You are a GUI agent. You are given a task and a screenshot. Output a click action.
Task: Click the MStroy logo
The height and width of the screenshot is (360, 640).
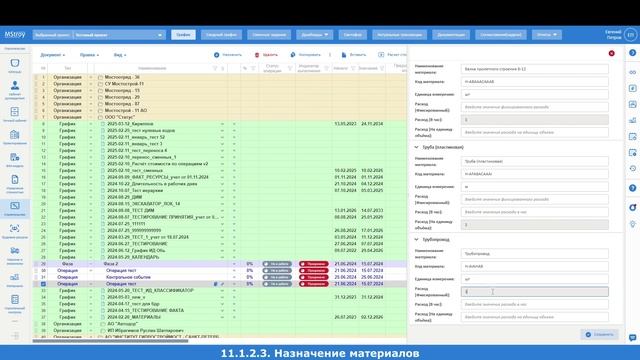[15, 35]
